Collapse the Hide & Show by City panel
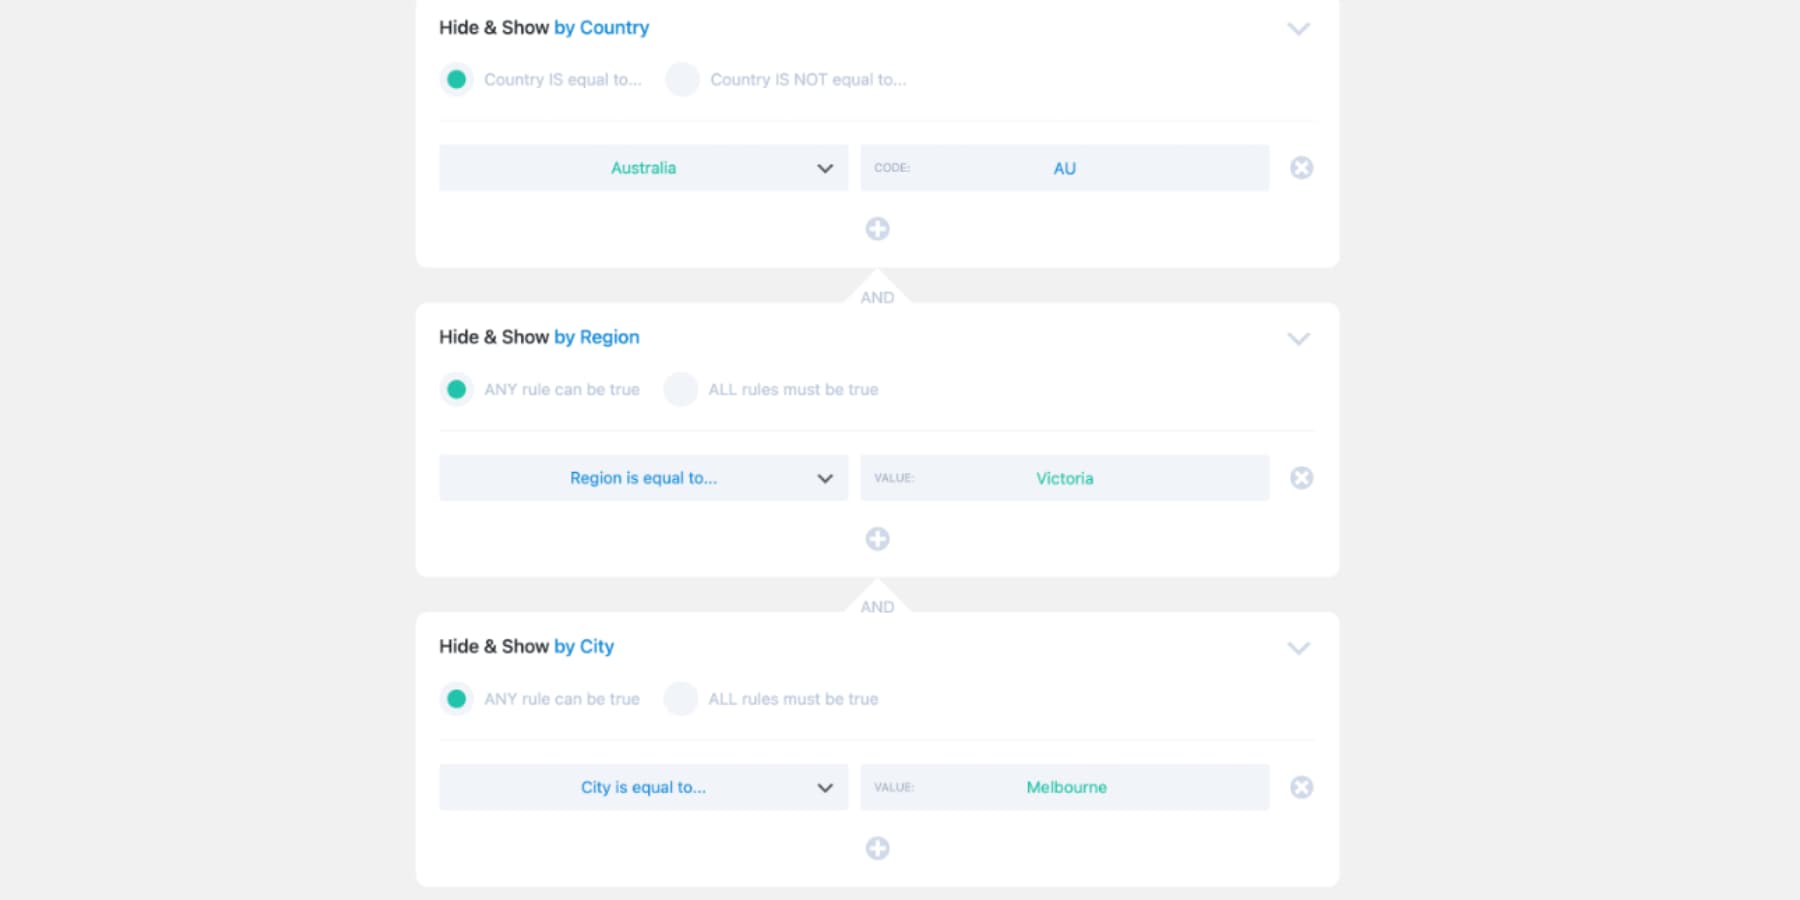The image size is (1800, 900). tap(1298, 648)
